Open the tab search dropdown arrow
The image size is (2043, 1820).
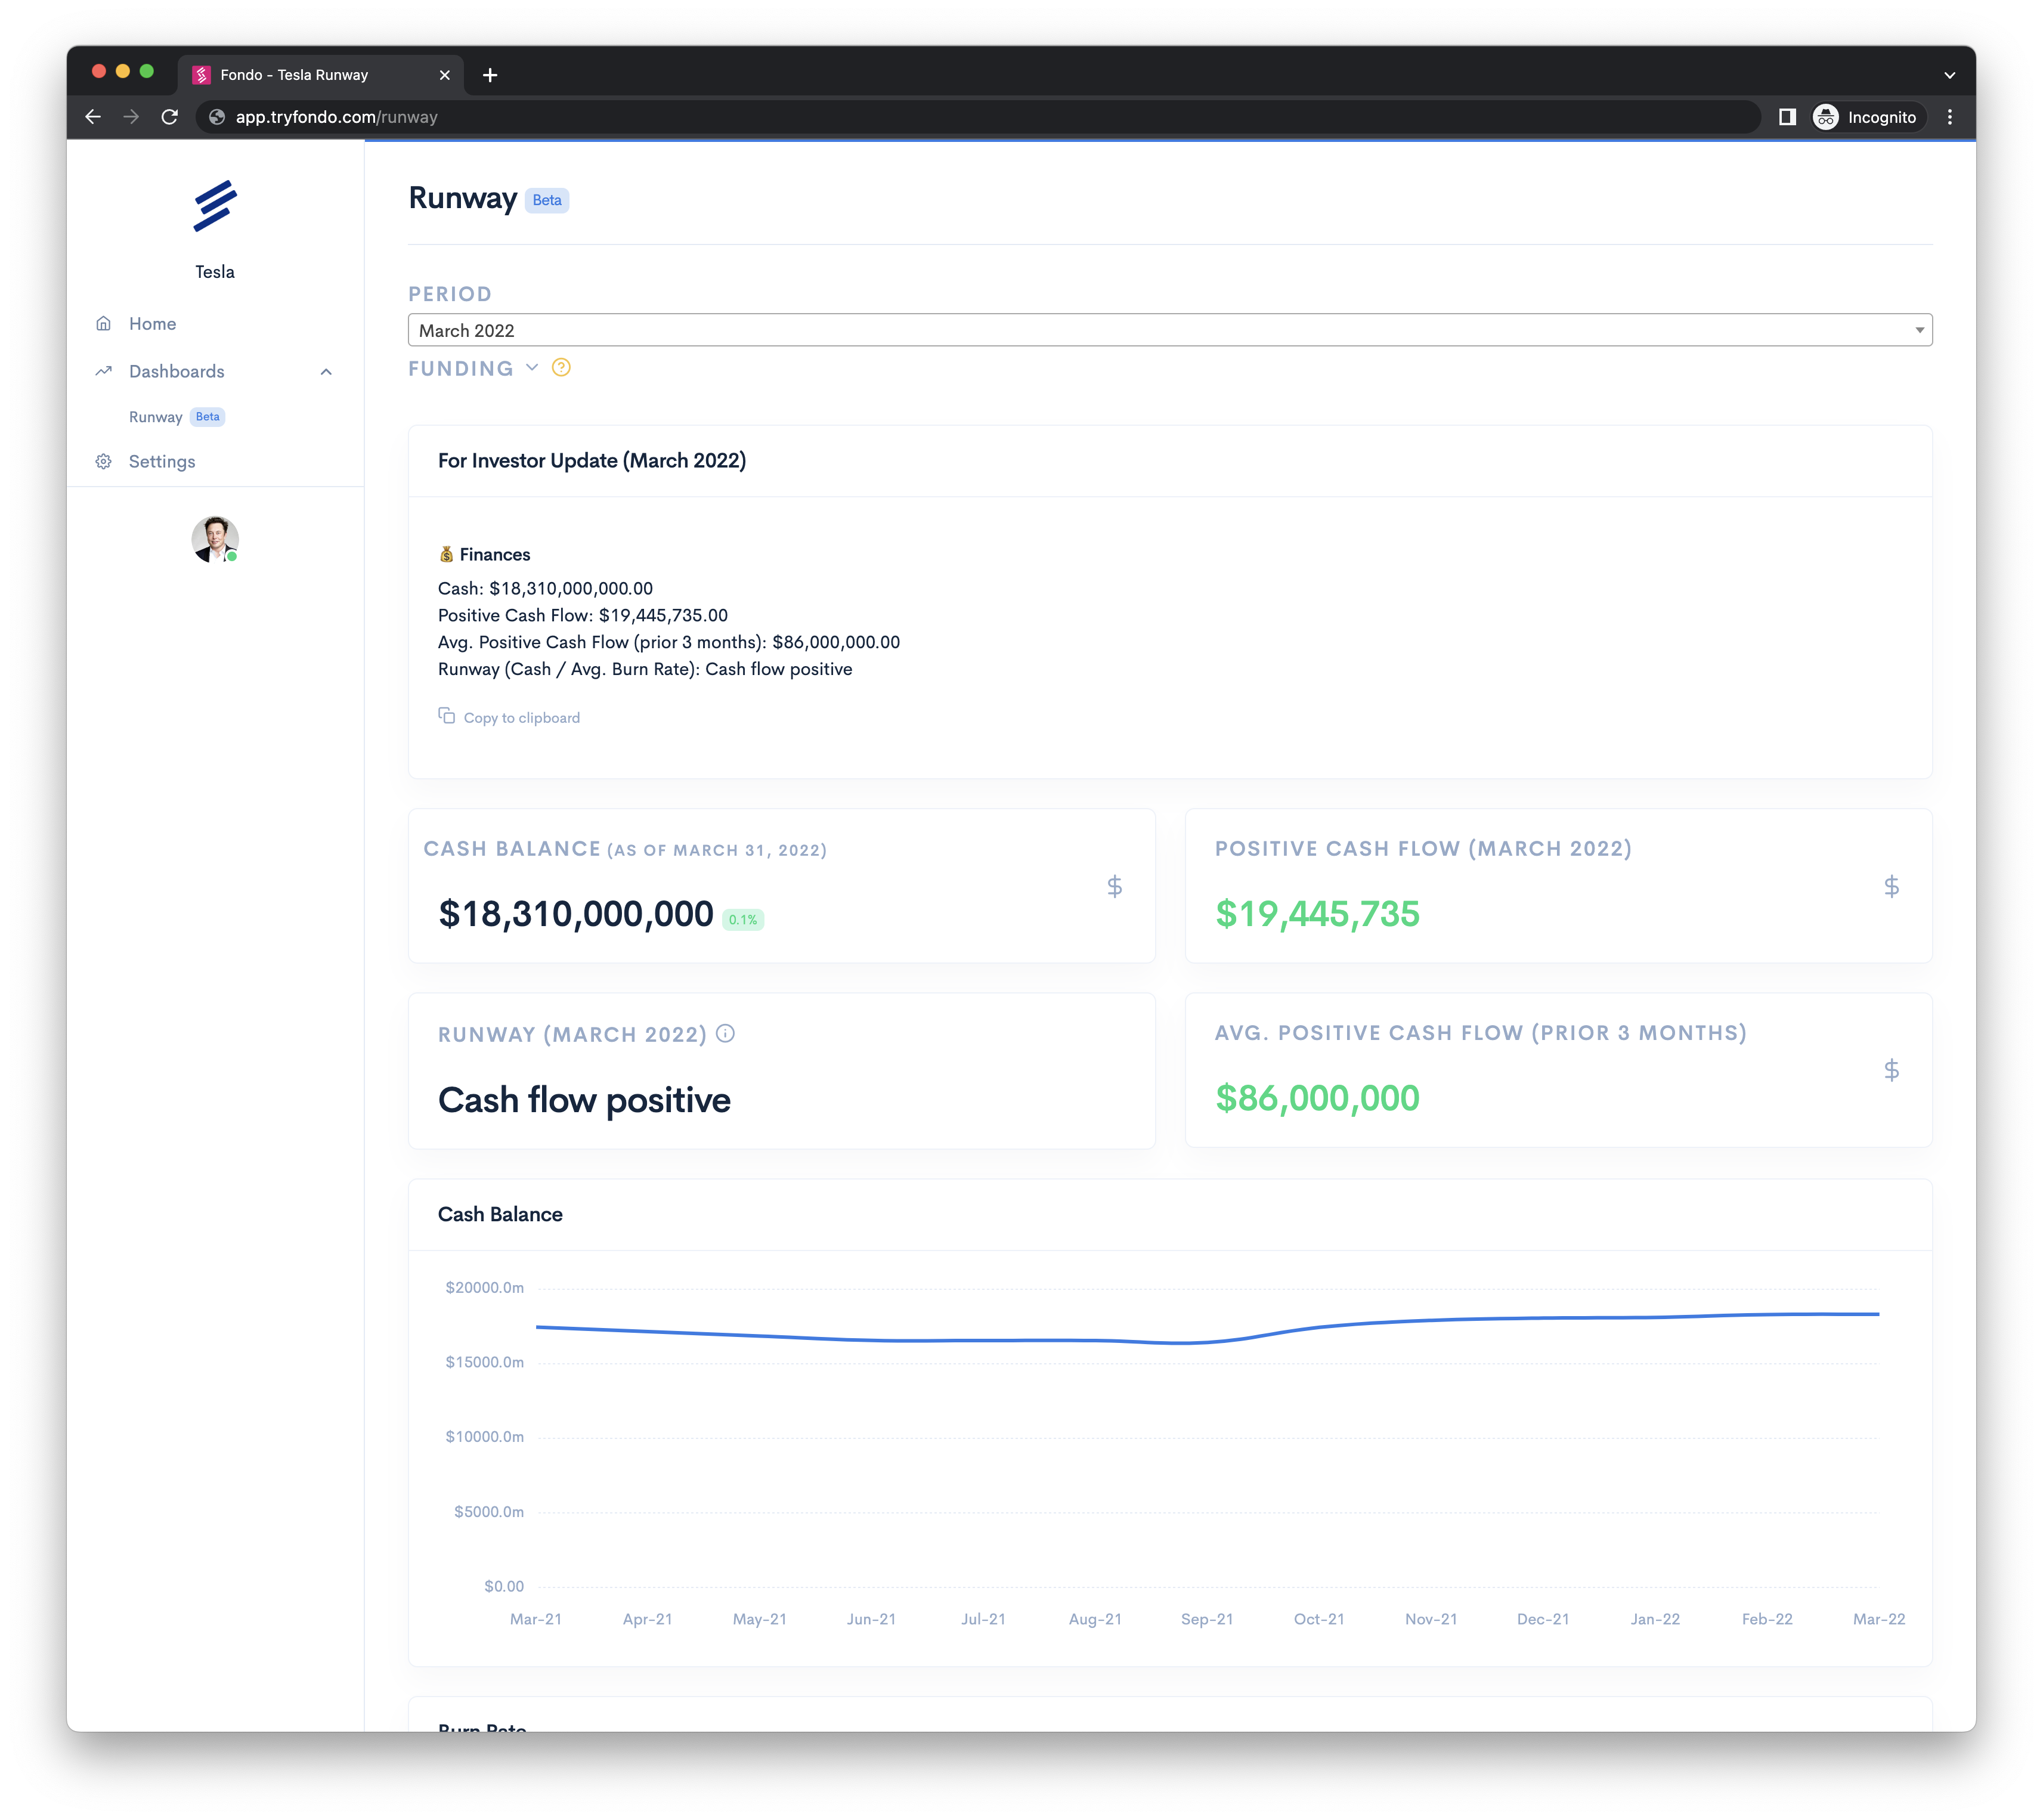coord(1949,75)
